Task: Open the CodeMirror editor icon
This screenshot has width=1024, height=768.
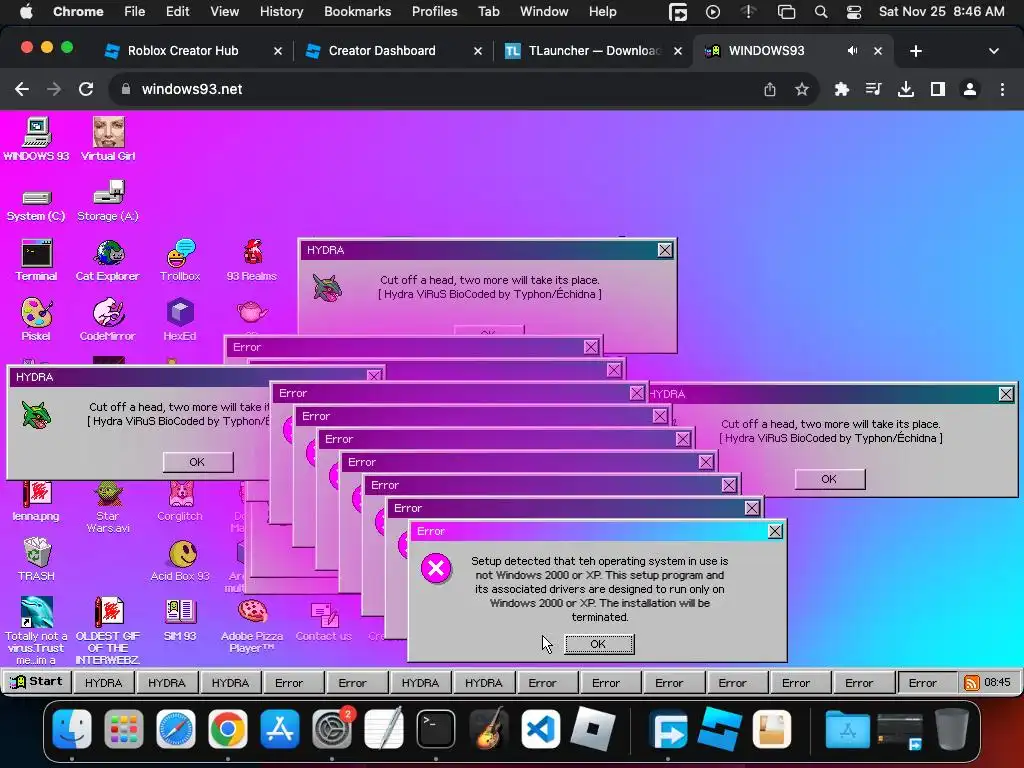Action: pyautogui.click(x=108, y=319)
